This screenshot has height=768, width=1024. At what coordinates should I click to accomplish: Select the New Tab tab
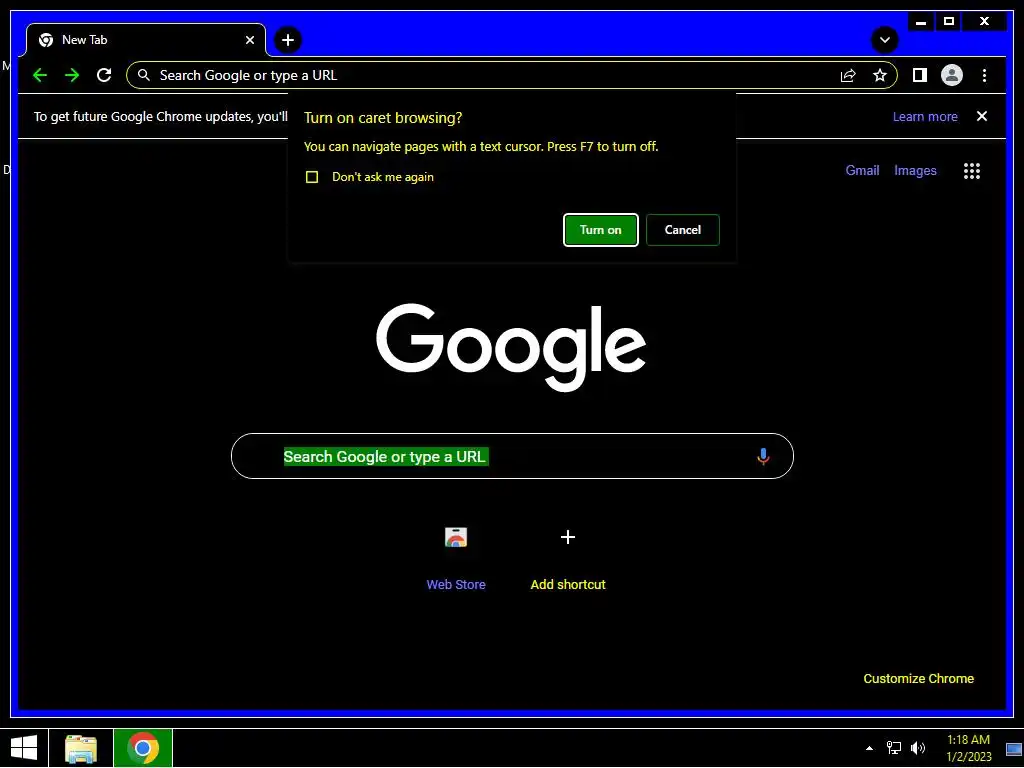point(146,40)
